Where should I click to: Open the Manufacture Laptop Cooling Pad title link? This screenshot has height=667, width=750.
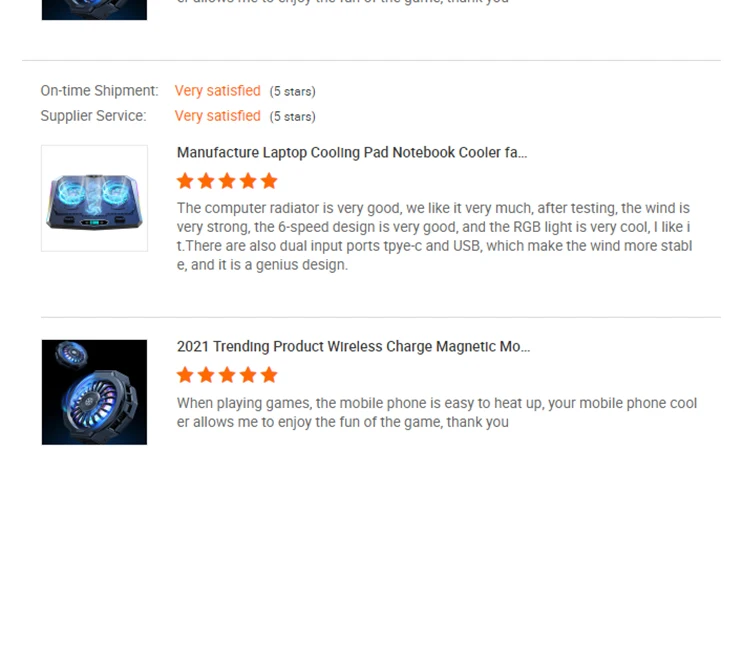352,153
